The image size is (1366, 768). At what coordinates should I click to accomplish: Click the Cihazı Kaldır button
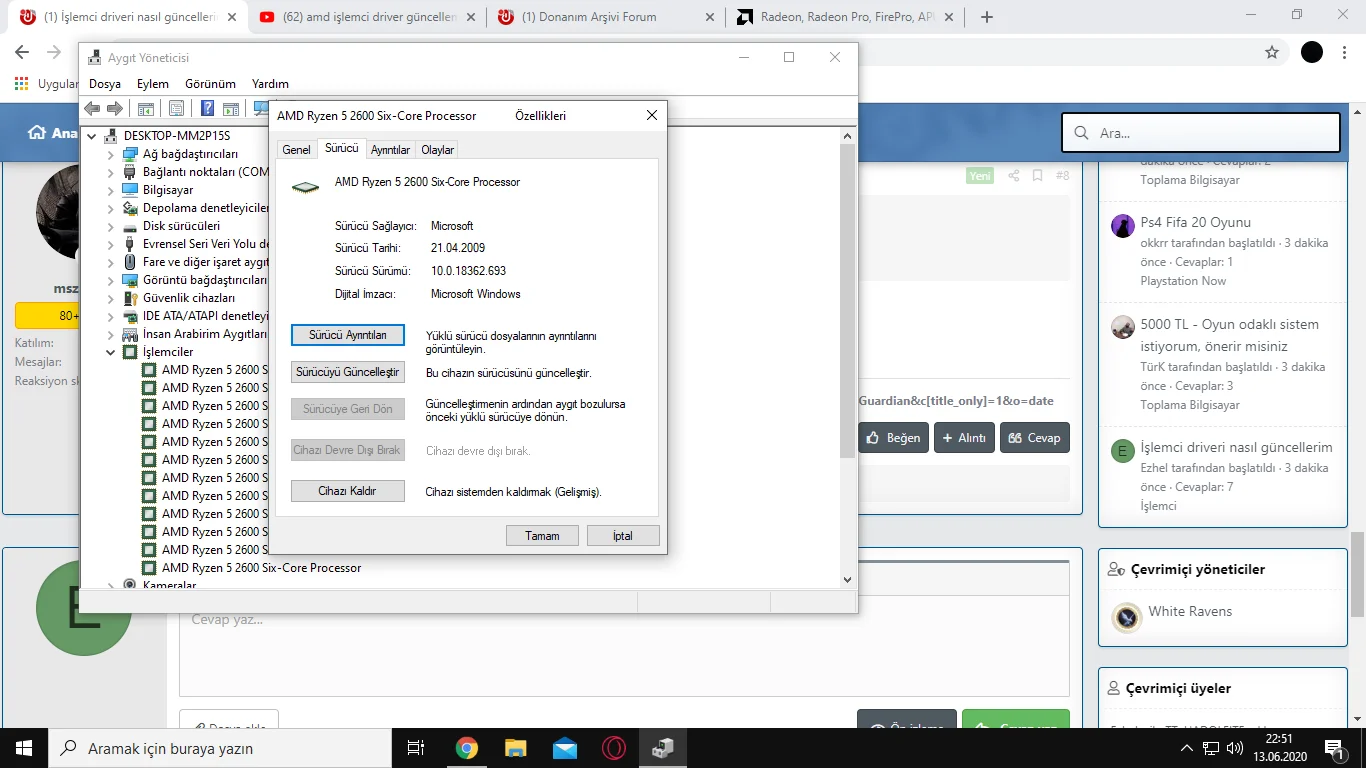click(347, 491)
